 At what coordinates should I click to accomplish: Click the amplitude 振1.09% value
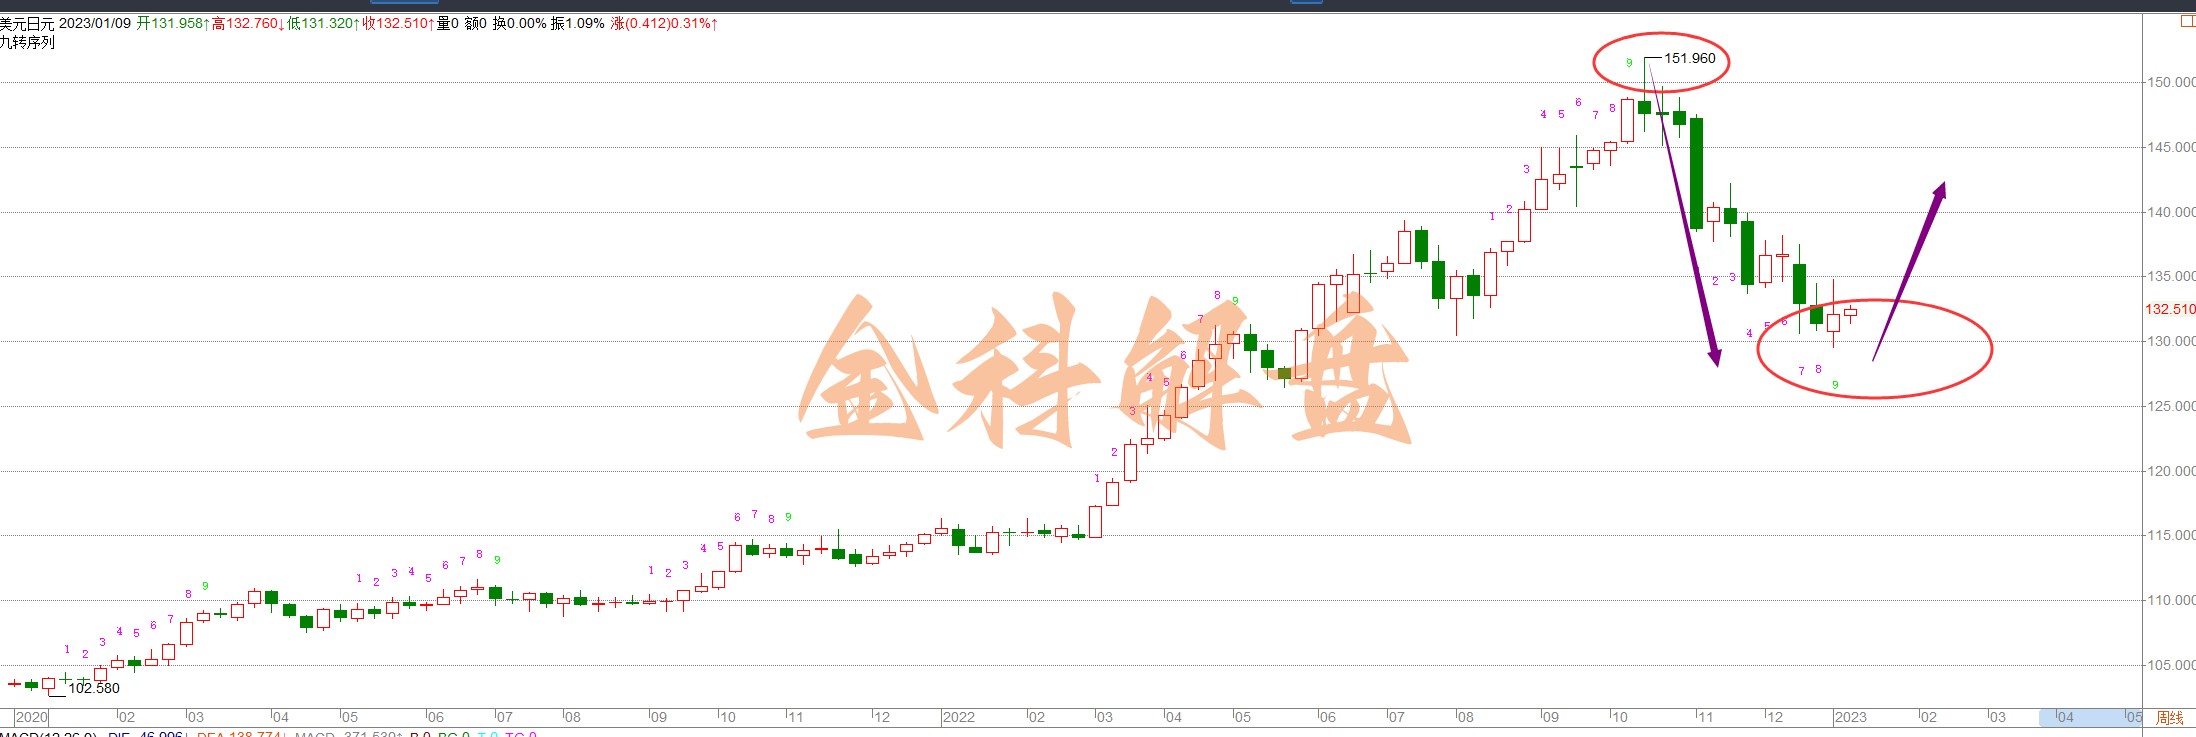click(578, 23)
